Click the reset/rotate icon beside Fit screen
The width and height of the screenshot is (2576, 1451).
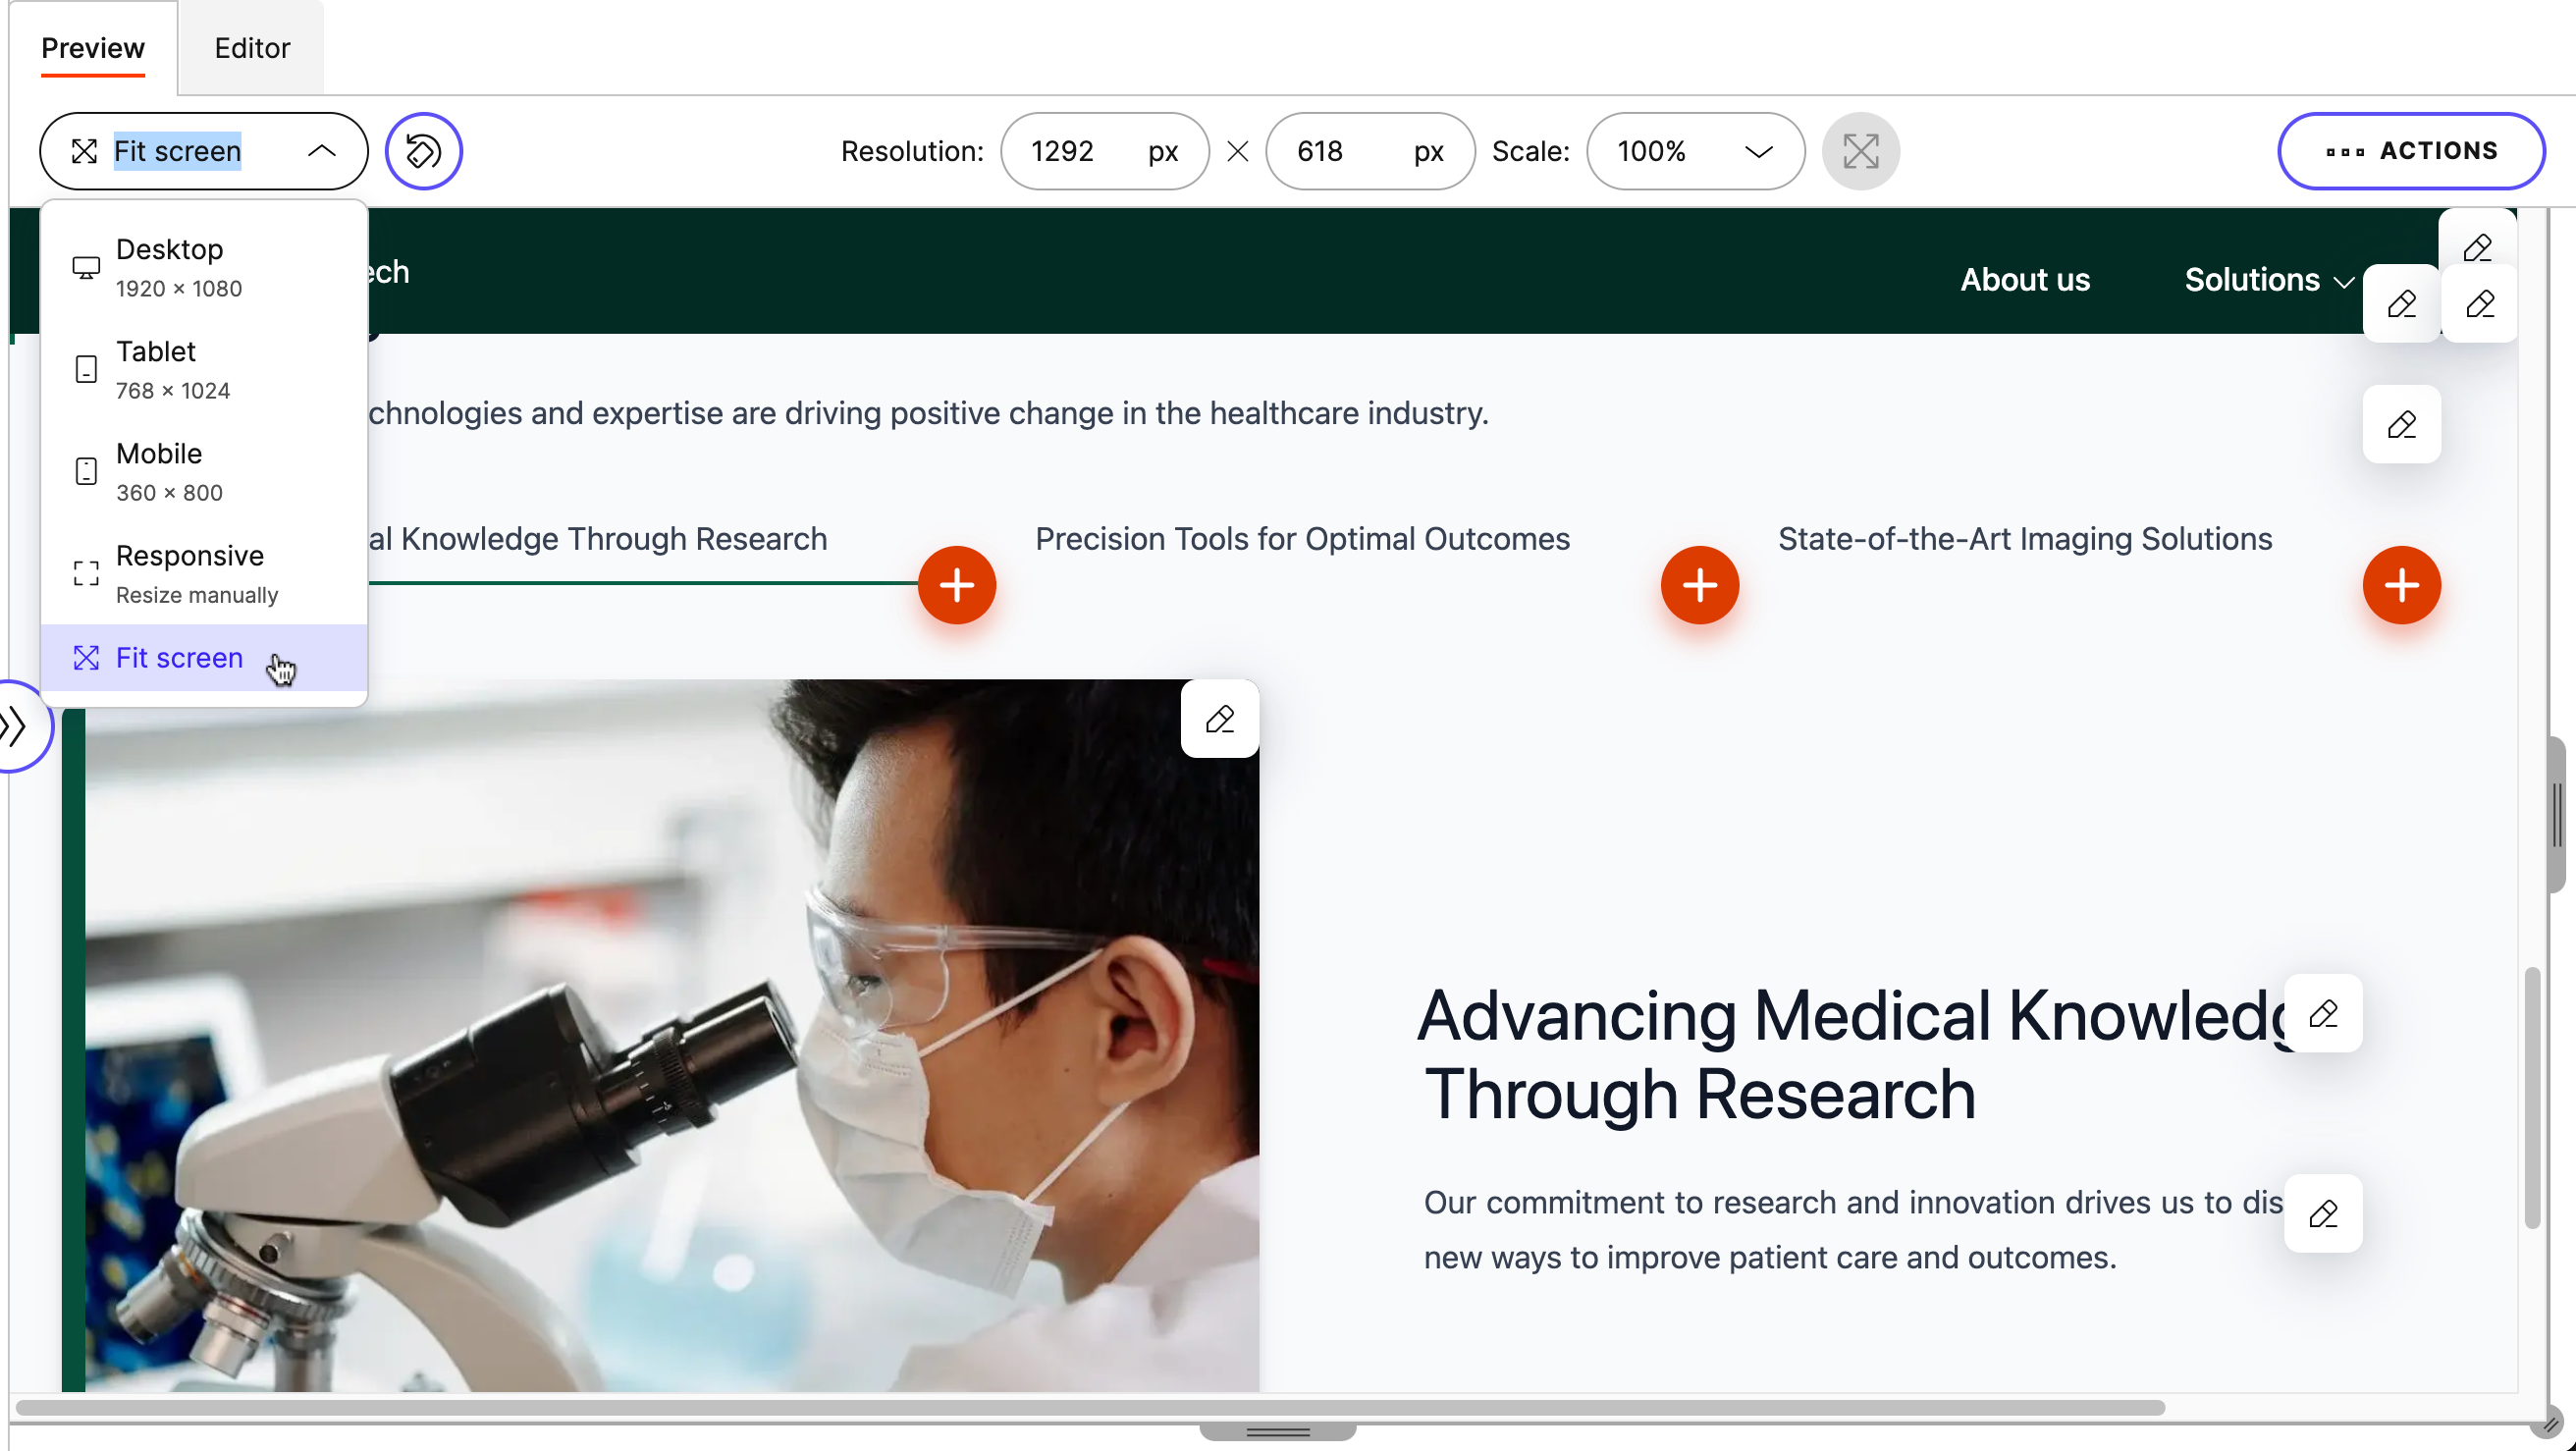pyautogui.click(x=423, y=151)
